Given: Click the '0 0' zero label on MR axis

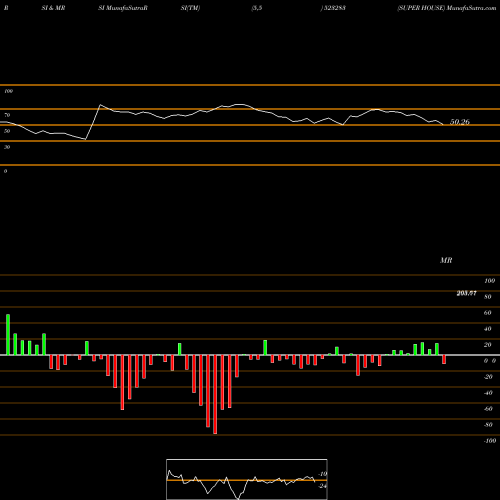Looking at the screenshot, I should [490, 361].
